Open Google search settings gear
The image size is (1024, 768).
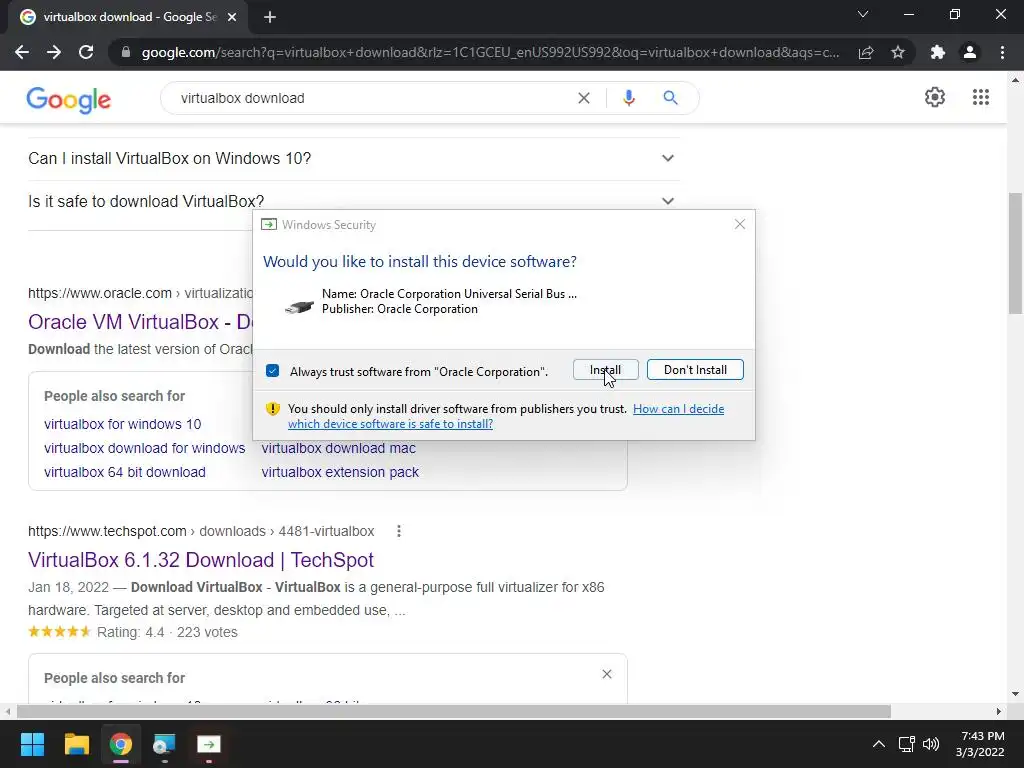[x=935, y=97]
